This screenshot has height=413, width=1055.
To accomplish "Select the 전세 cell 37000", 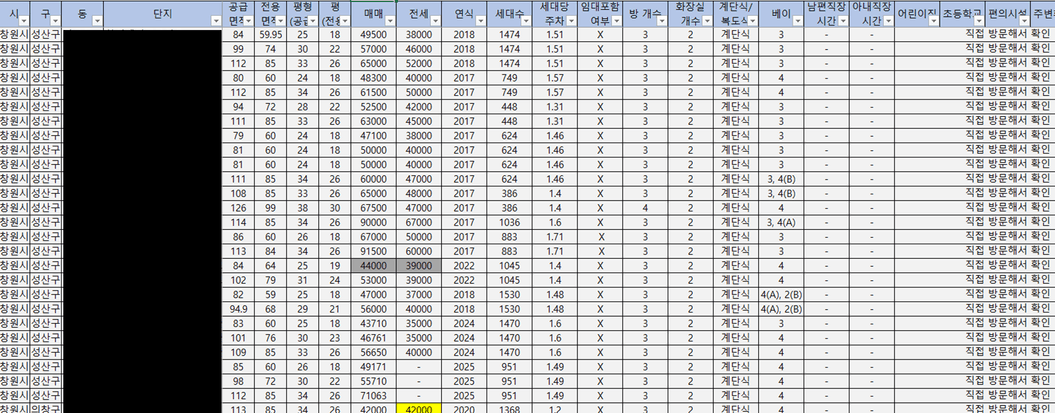I will [x=419, y=294].
